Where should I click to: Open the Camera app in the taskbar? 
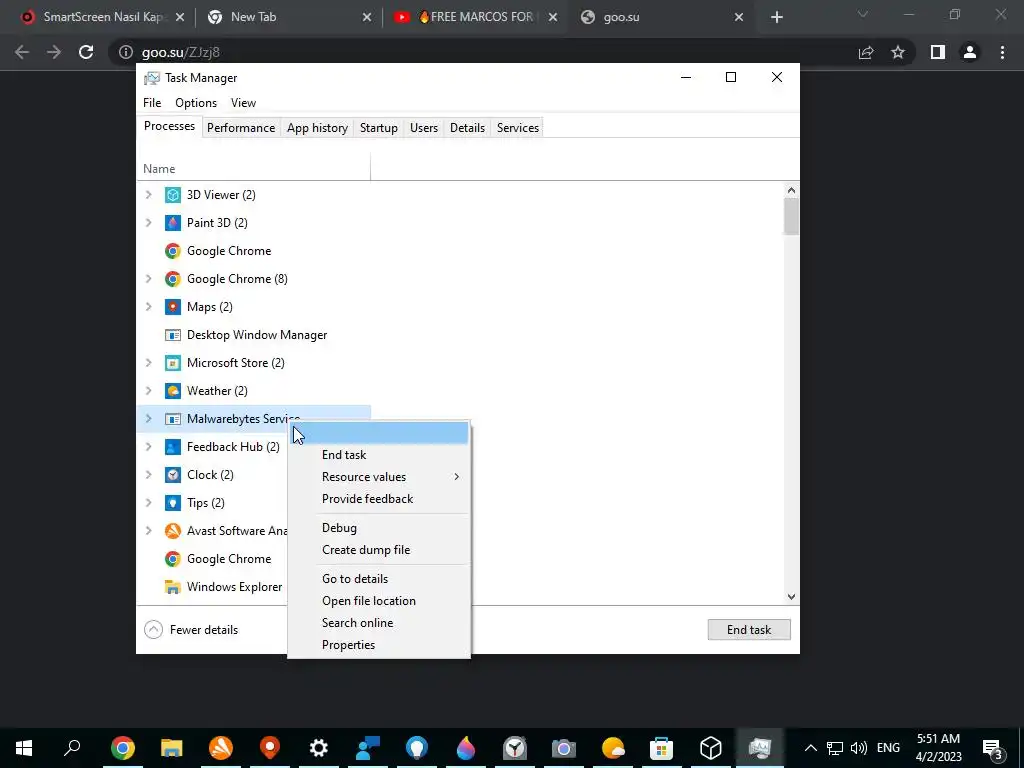564,748
